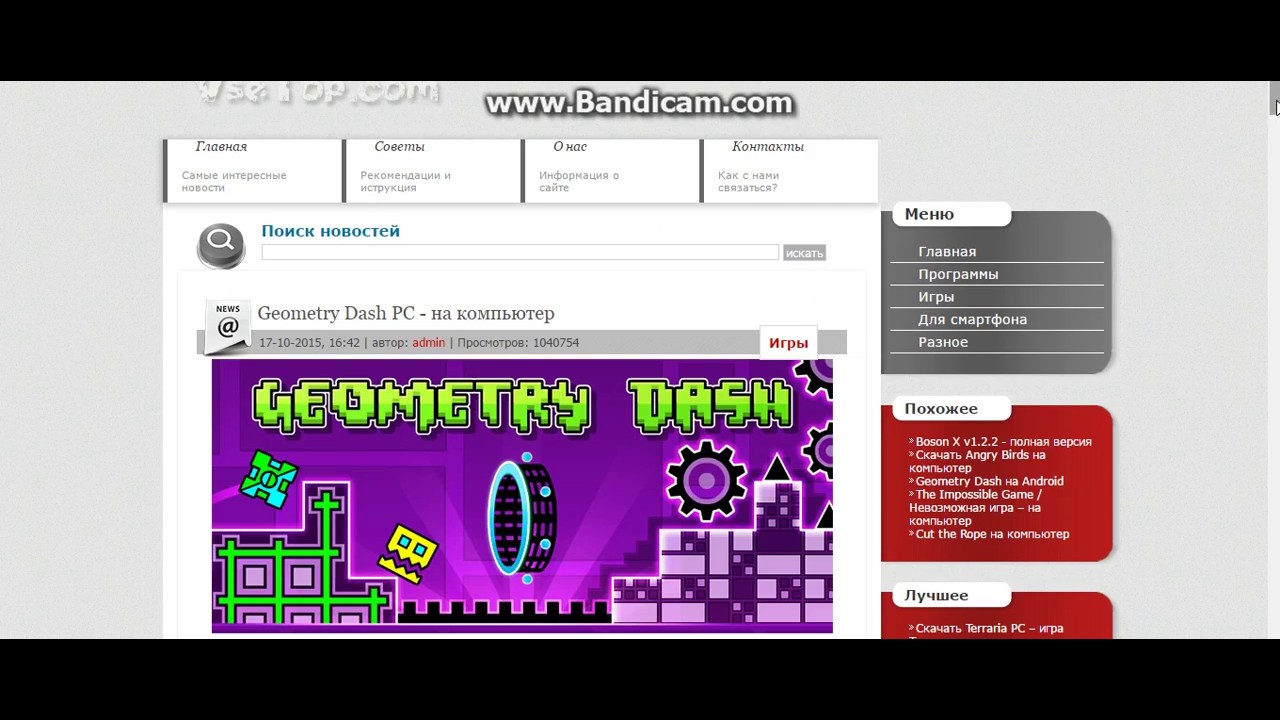The width and height of the screenshot is (1280, 720).
Task: Click the admin author link
Action: click(x=428, y=342)
